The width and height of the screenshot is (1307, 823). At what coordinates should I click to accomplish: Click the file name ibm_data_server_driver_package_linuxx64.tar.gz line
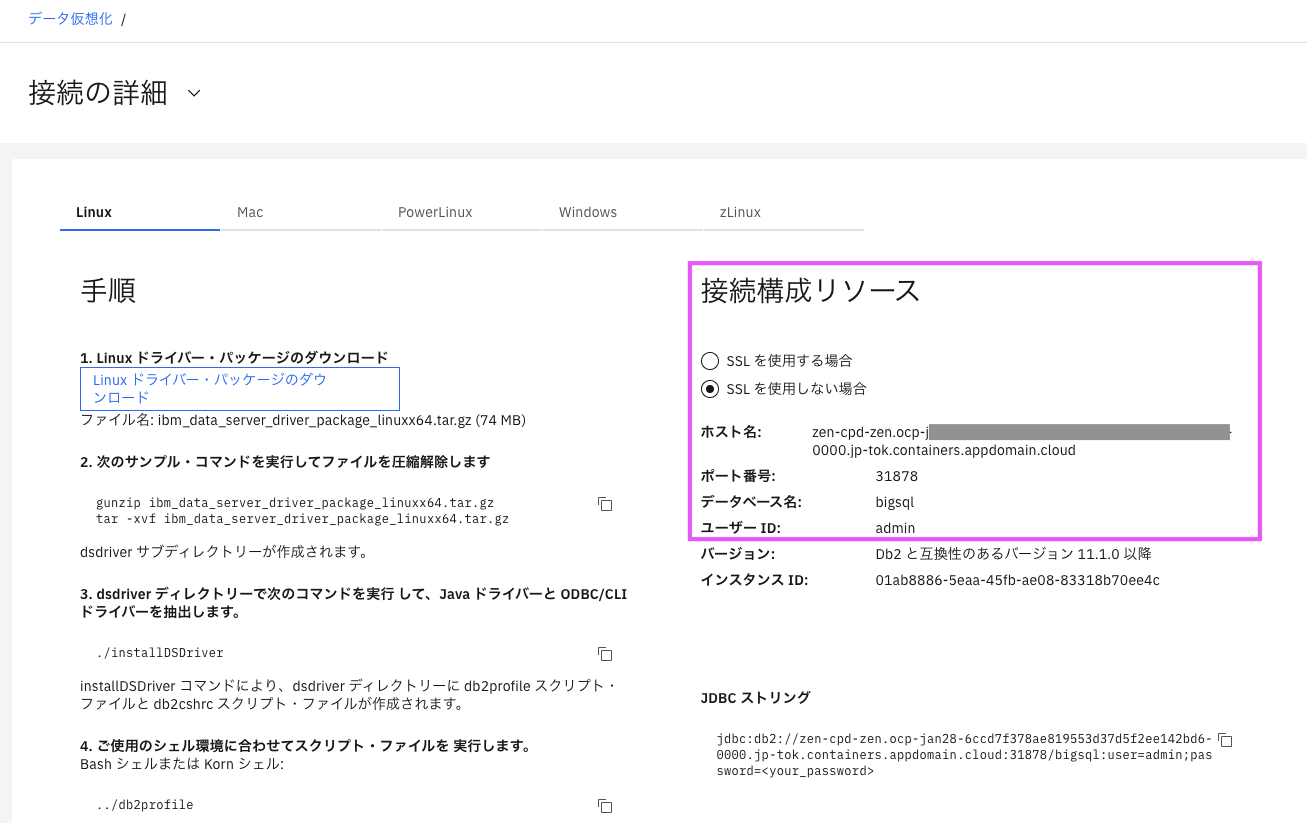click(x=303, y=420)
